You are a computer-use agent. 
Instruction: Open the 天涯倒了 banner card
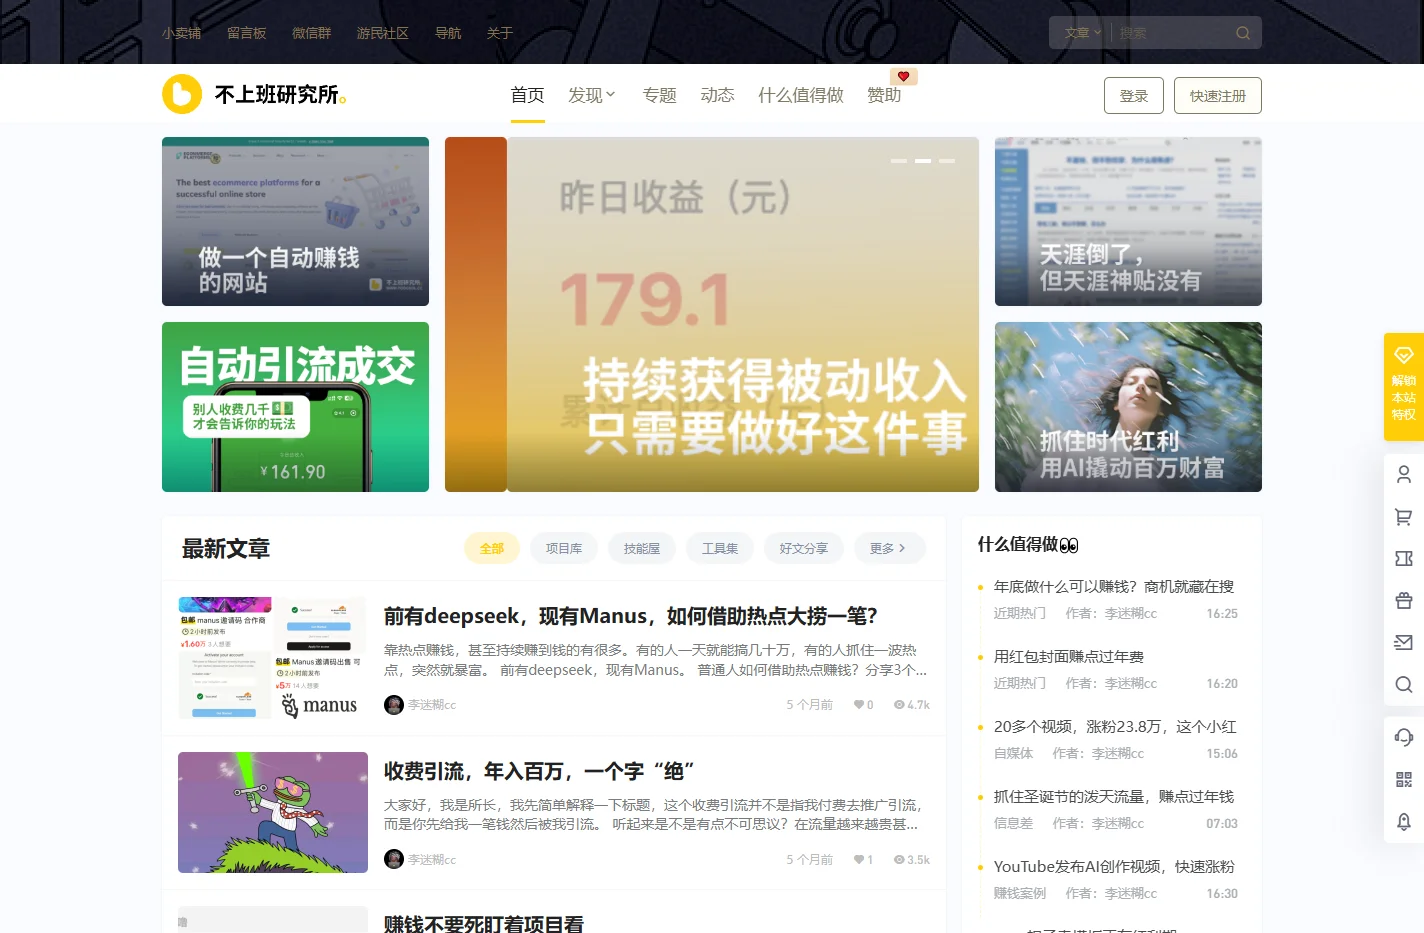pos(1128,221)
